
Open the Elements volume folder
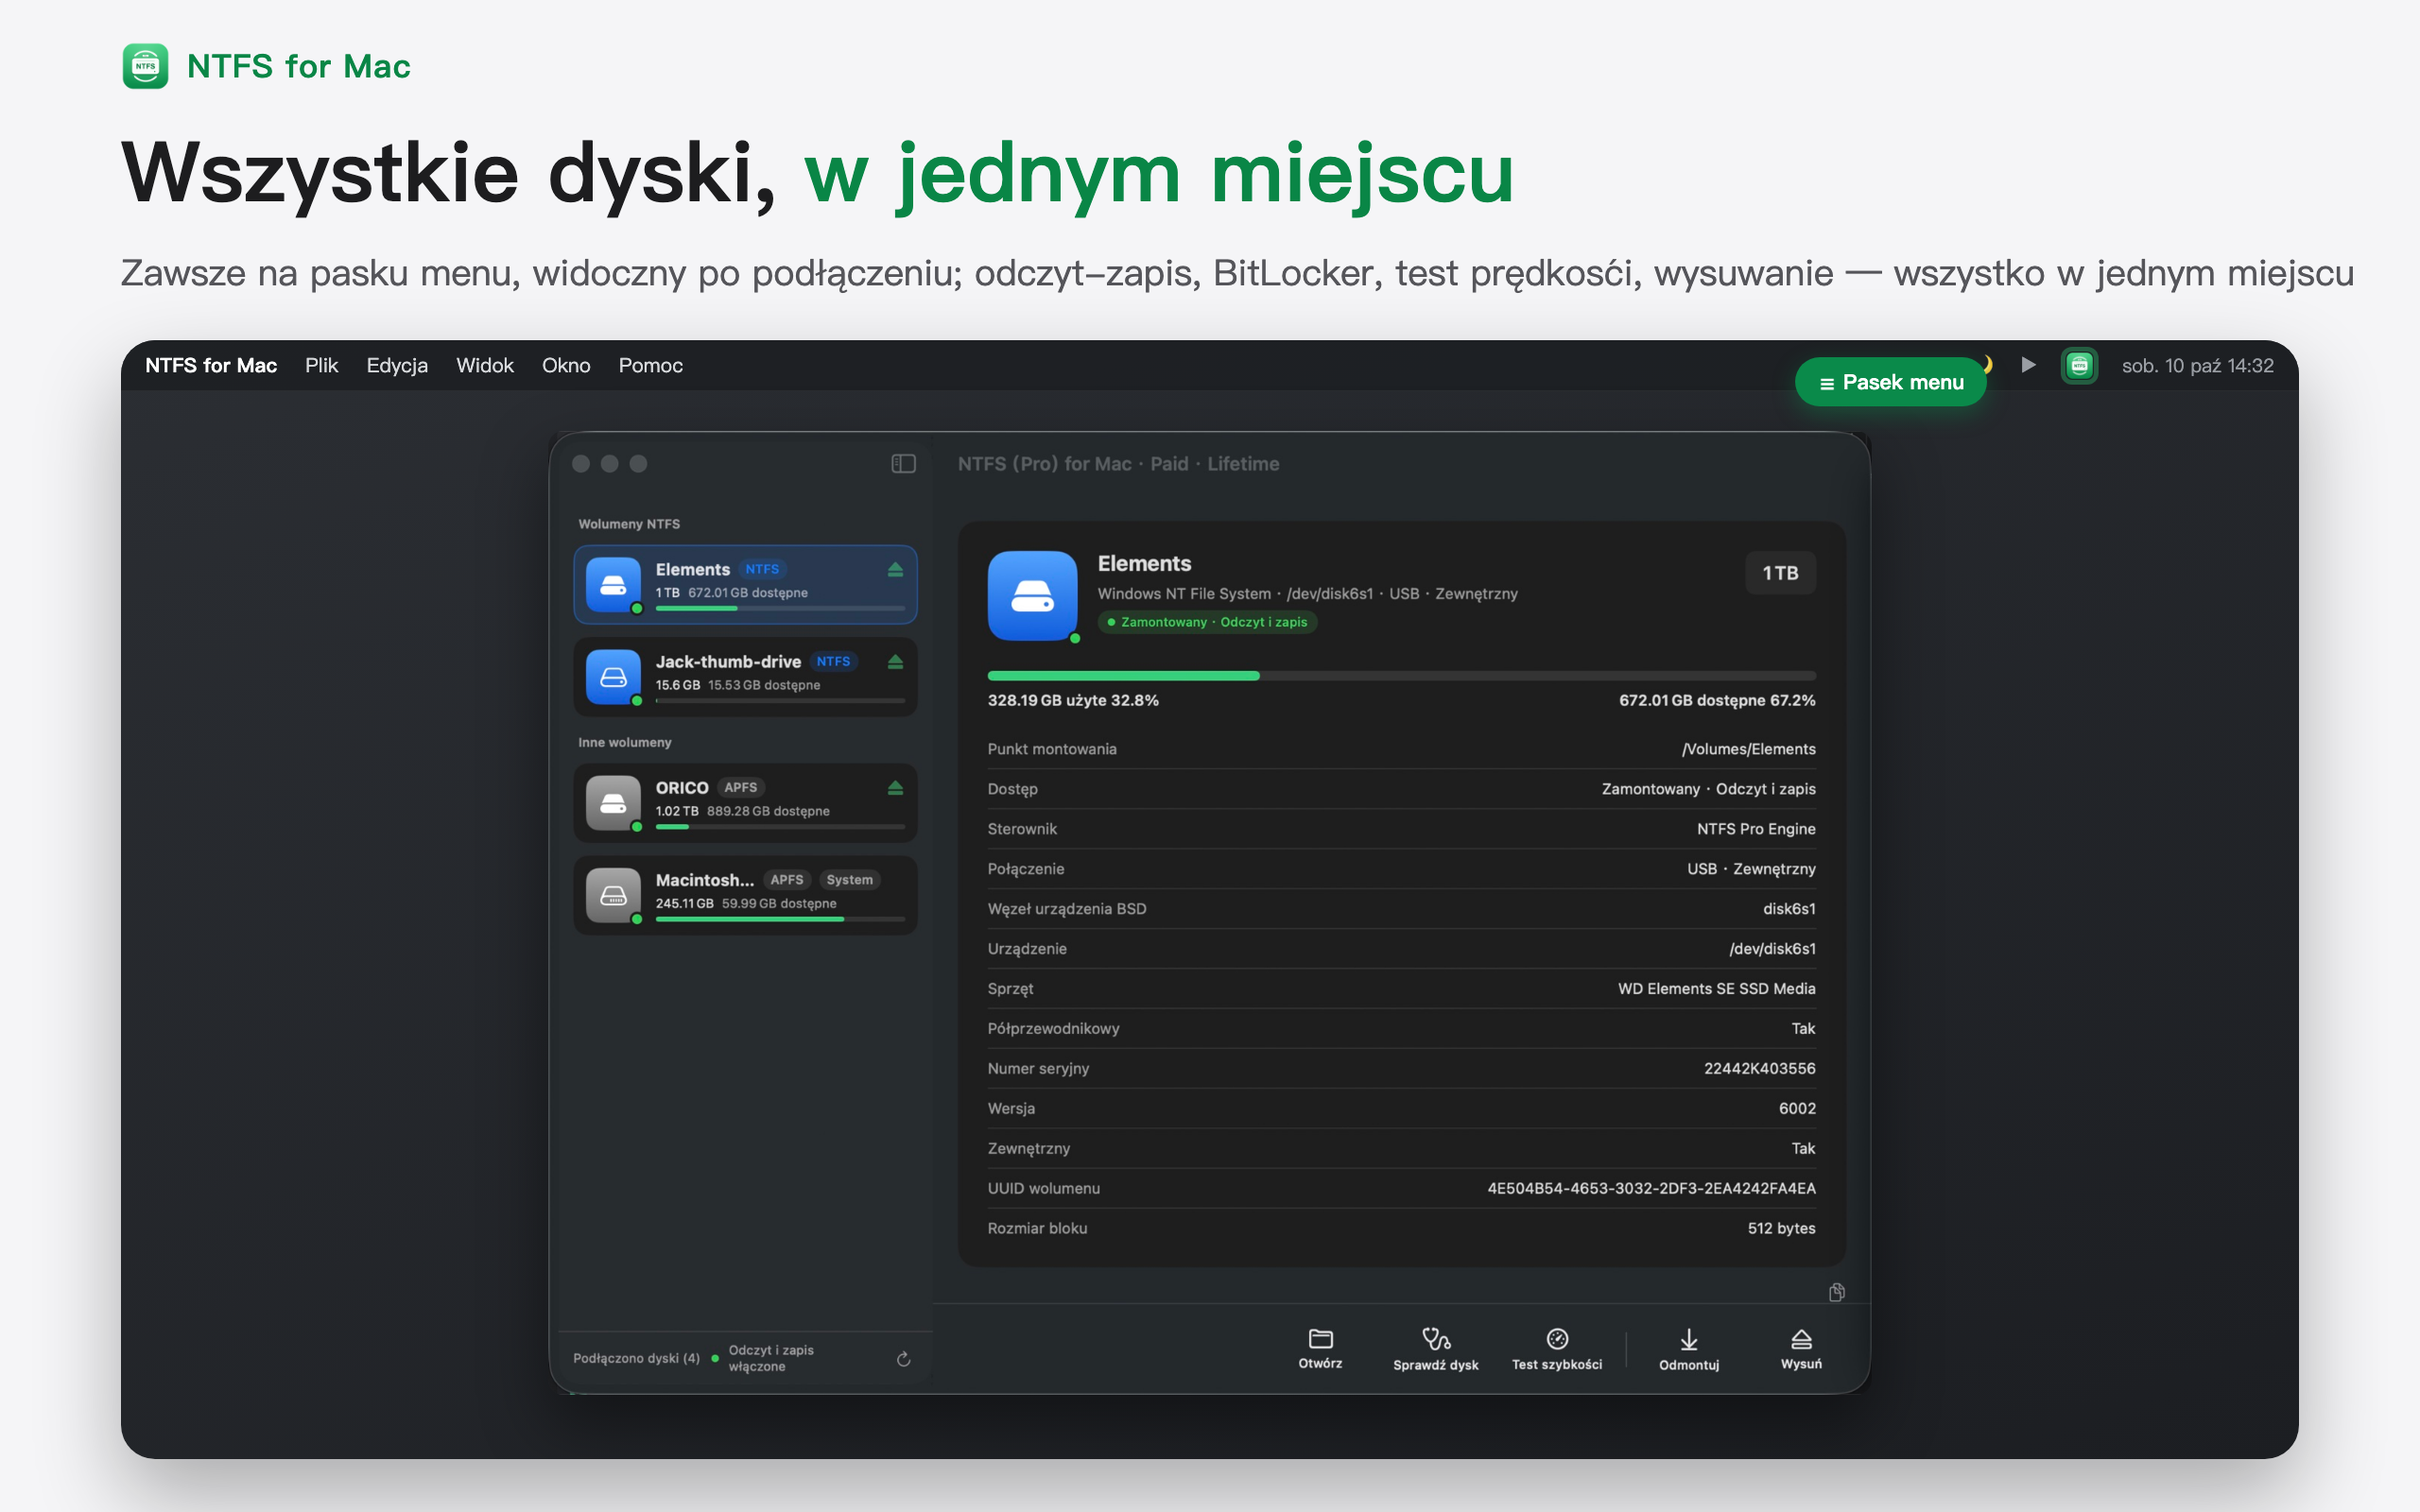click(x=1320, y=1349)
